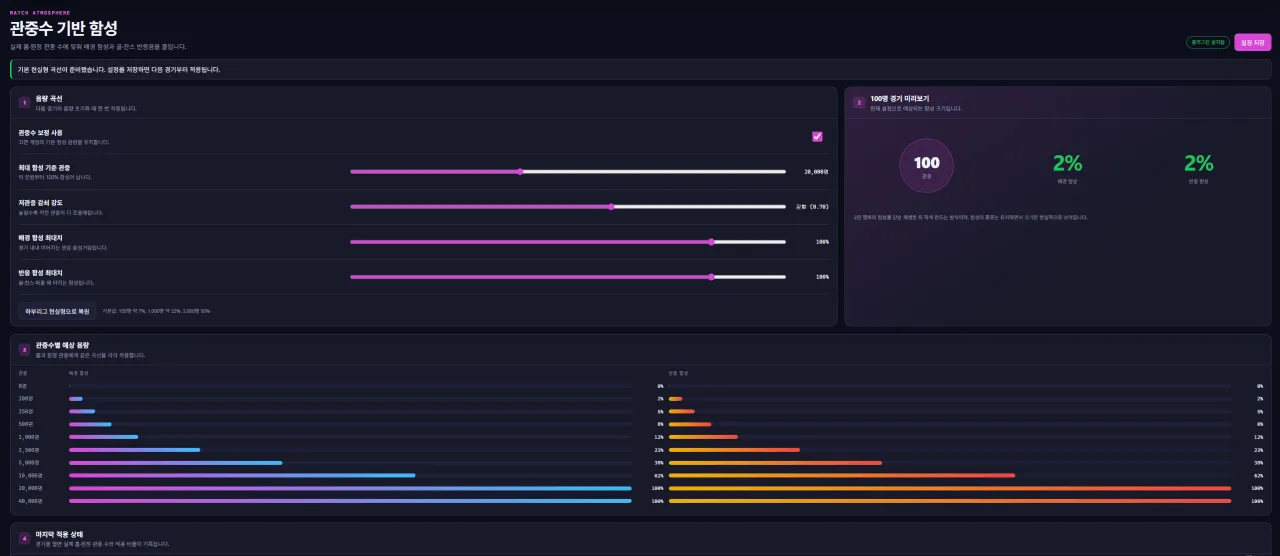Click the 100% value of the 배경 함성 최대치 slider
The height and width of the screenshot is (556, 1280).
click(822, 241)
